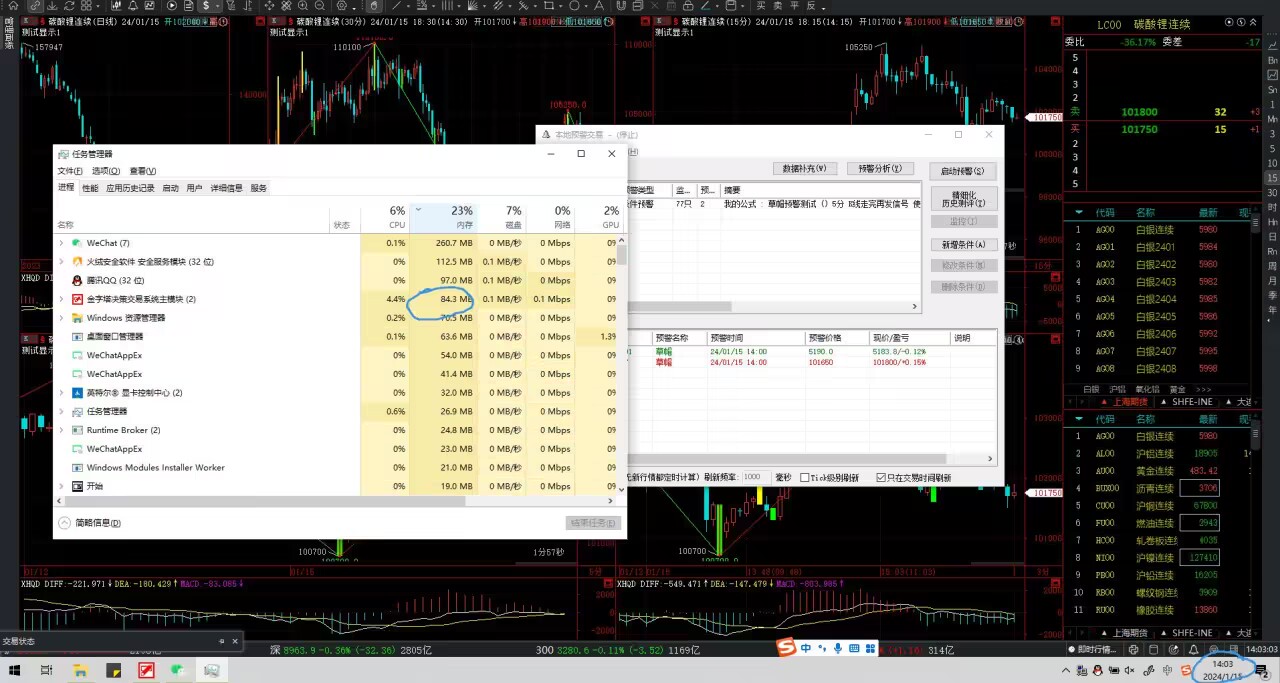This screenshot has height=683, width=1280.
Task: Expand the Runtime Broker (2) process group
Action: coord(61,430)
